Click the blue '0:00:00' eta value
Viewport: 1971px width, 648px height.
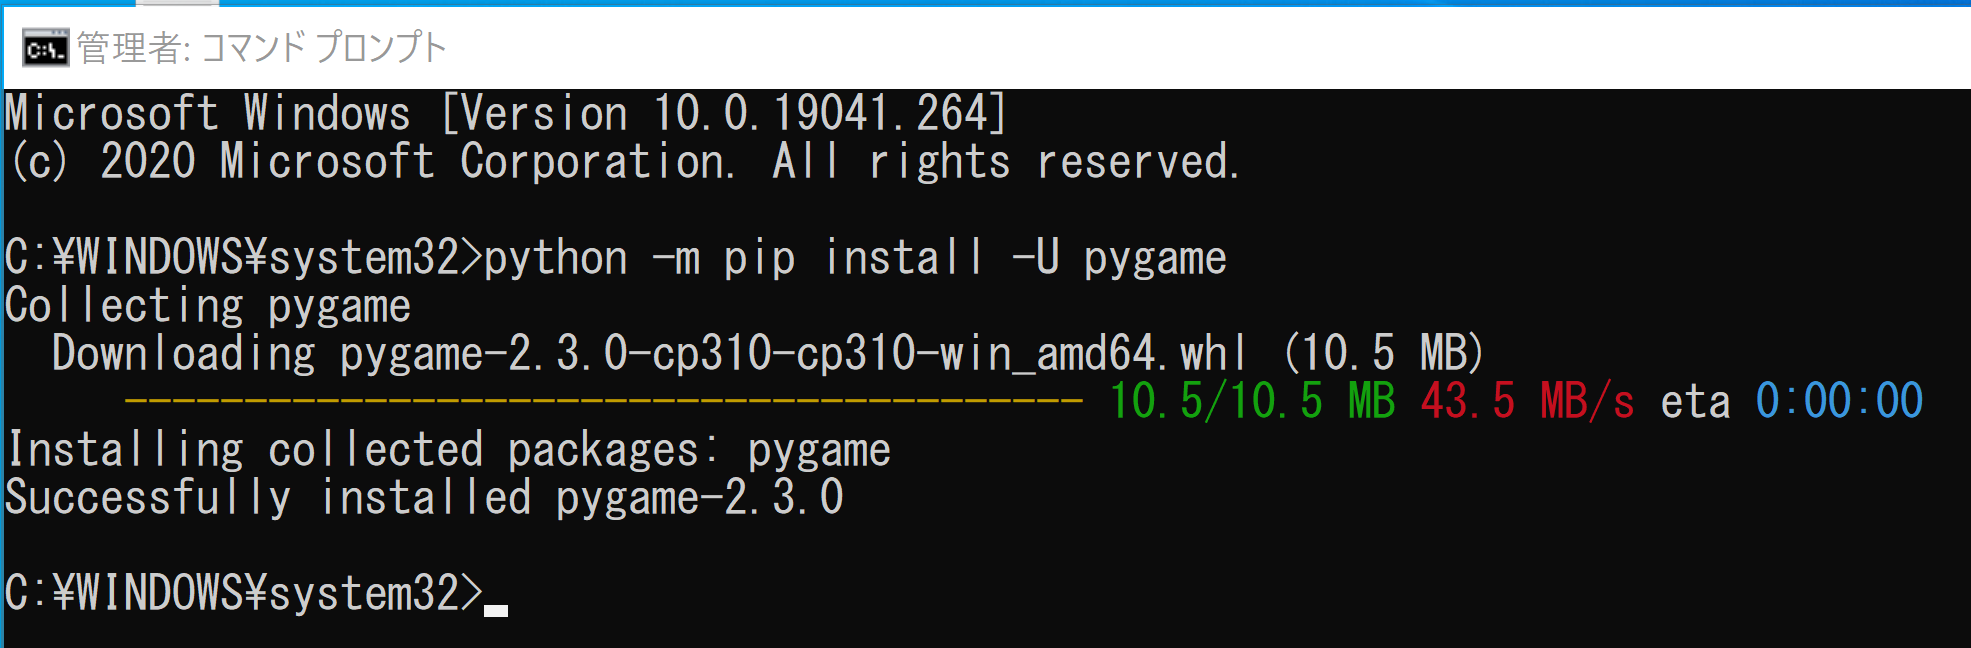coord(1839,401)
